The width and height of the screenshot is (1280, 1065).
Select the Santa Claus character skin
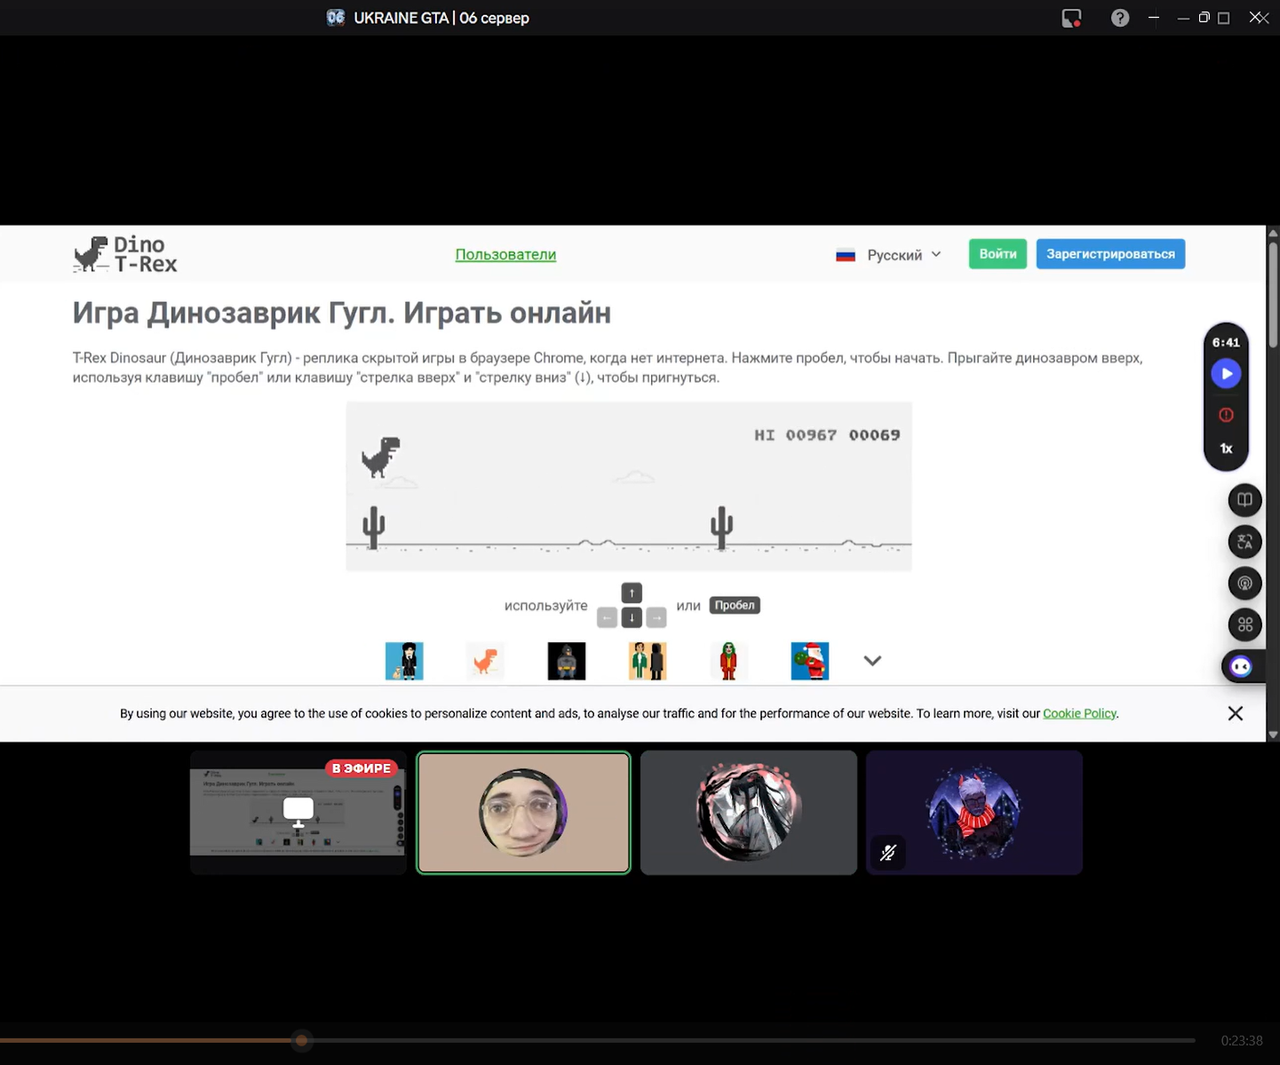tap(810, 661)
